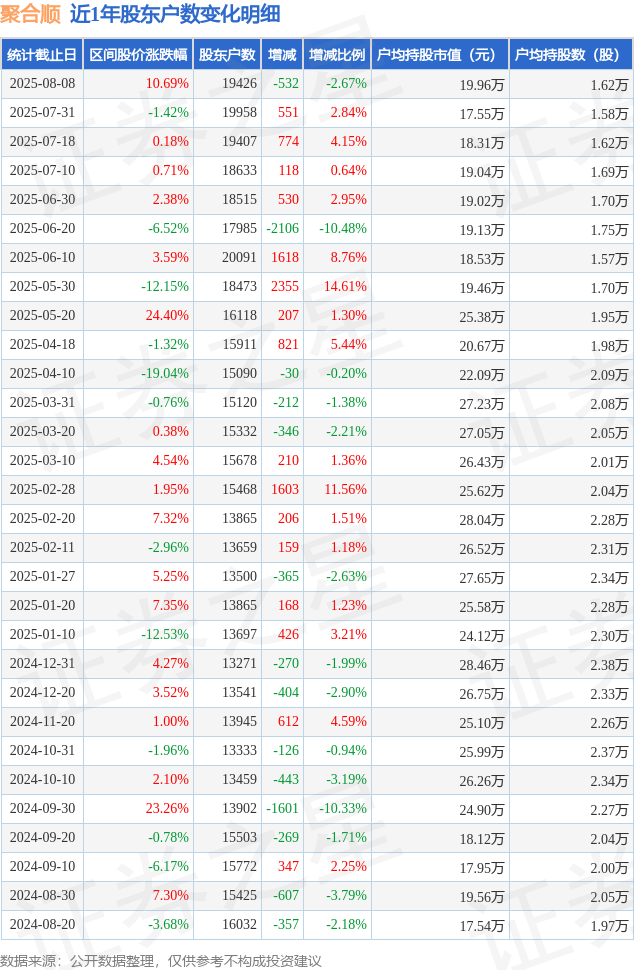This screenshot has height=970, width=634.
Task: Click the 数据来源 disclaimer footer text
Action: (161, 961)
